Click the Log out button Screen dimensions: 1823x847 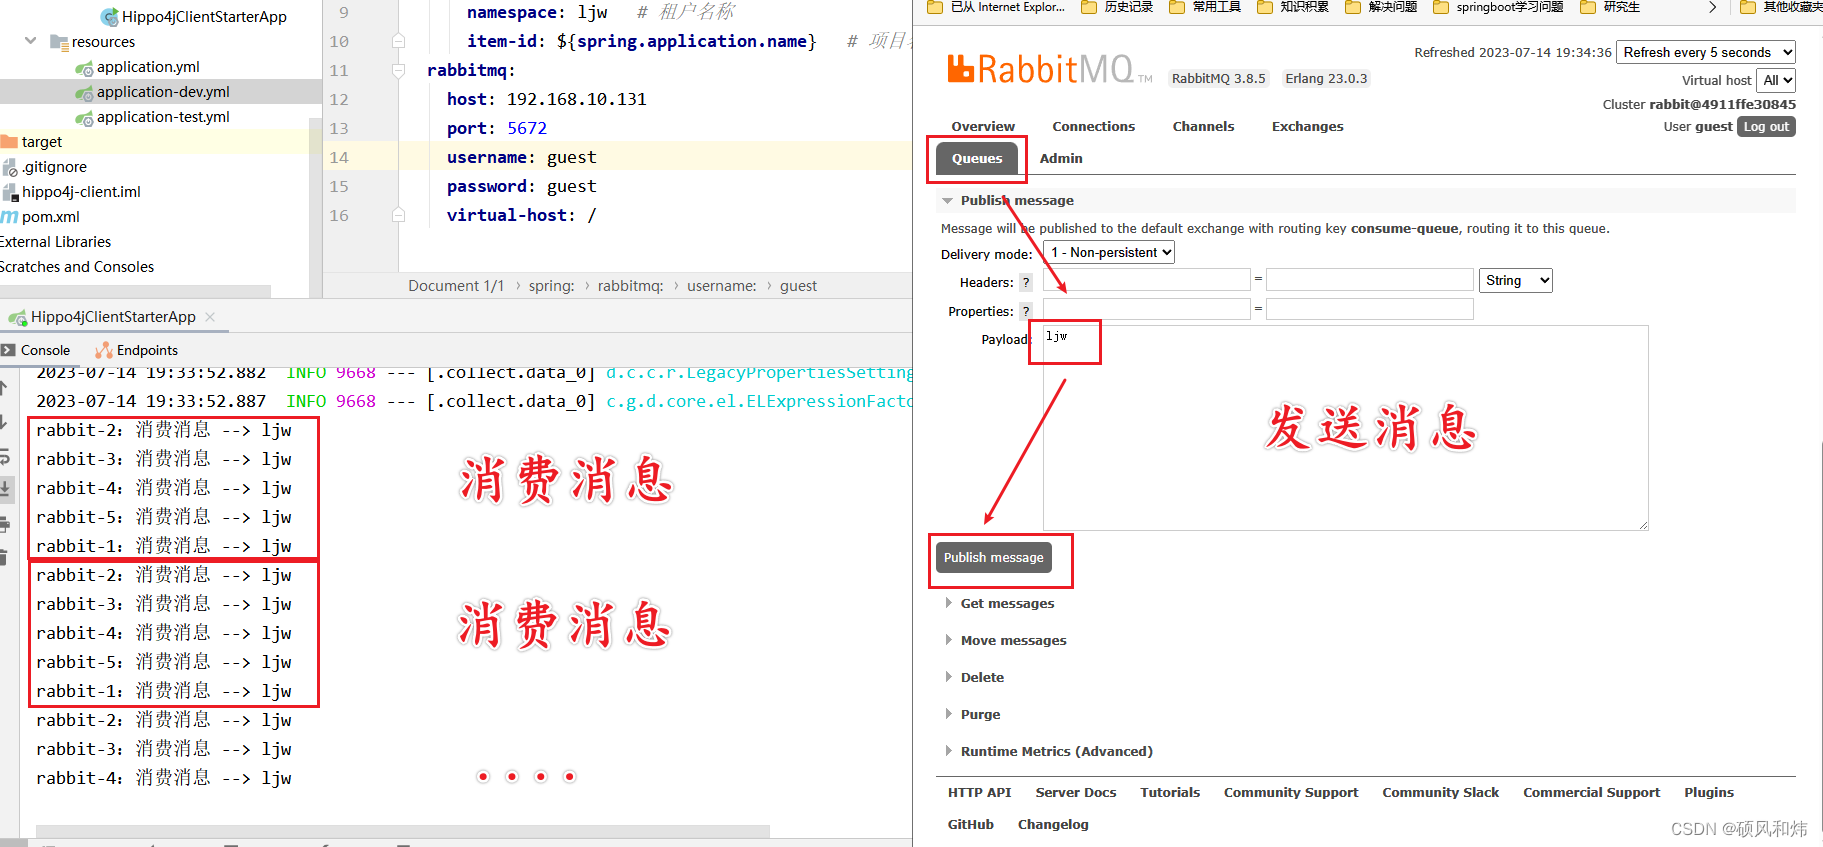1766,126
